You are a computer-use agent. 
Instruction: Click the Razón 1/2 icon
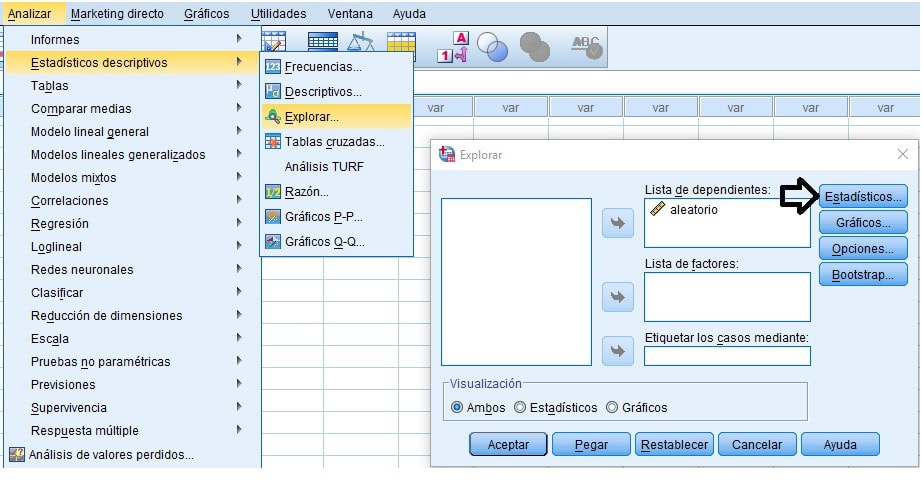(273, 192)
